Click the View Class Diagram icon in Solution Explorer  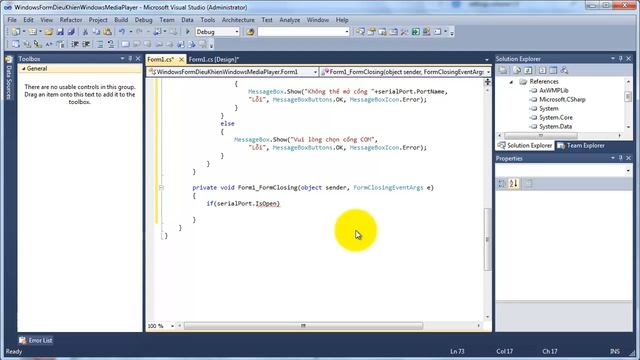point(564,70)
